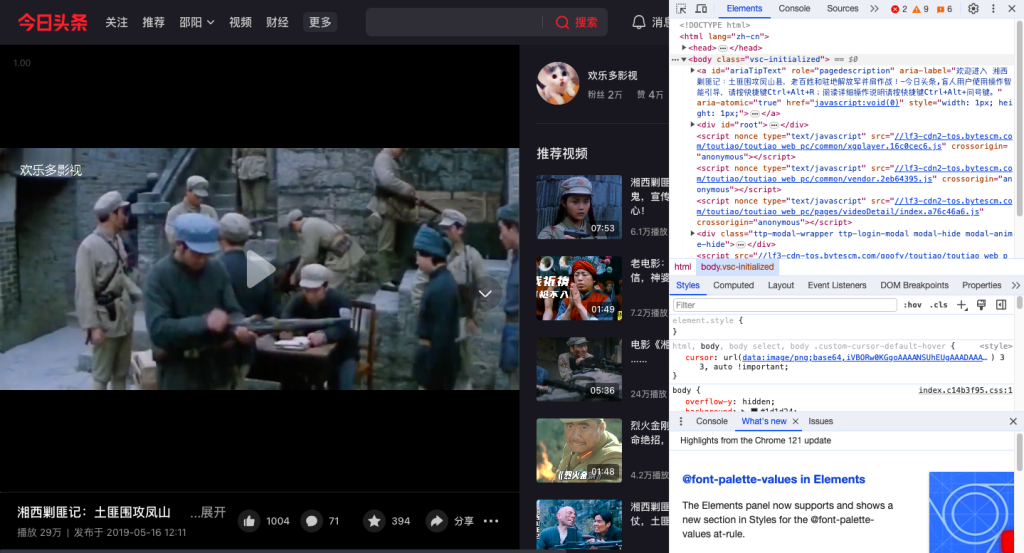Switch to the drawer Issues tab
The height and width of the screenshot is (553, 1024).
[x=820, y=421]
